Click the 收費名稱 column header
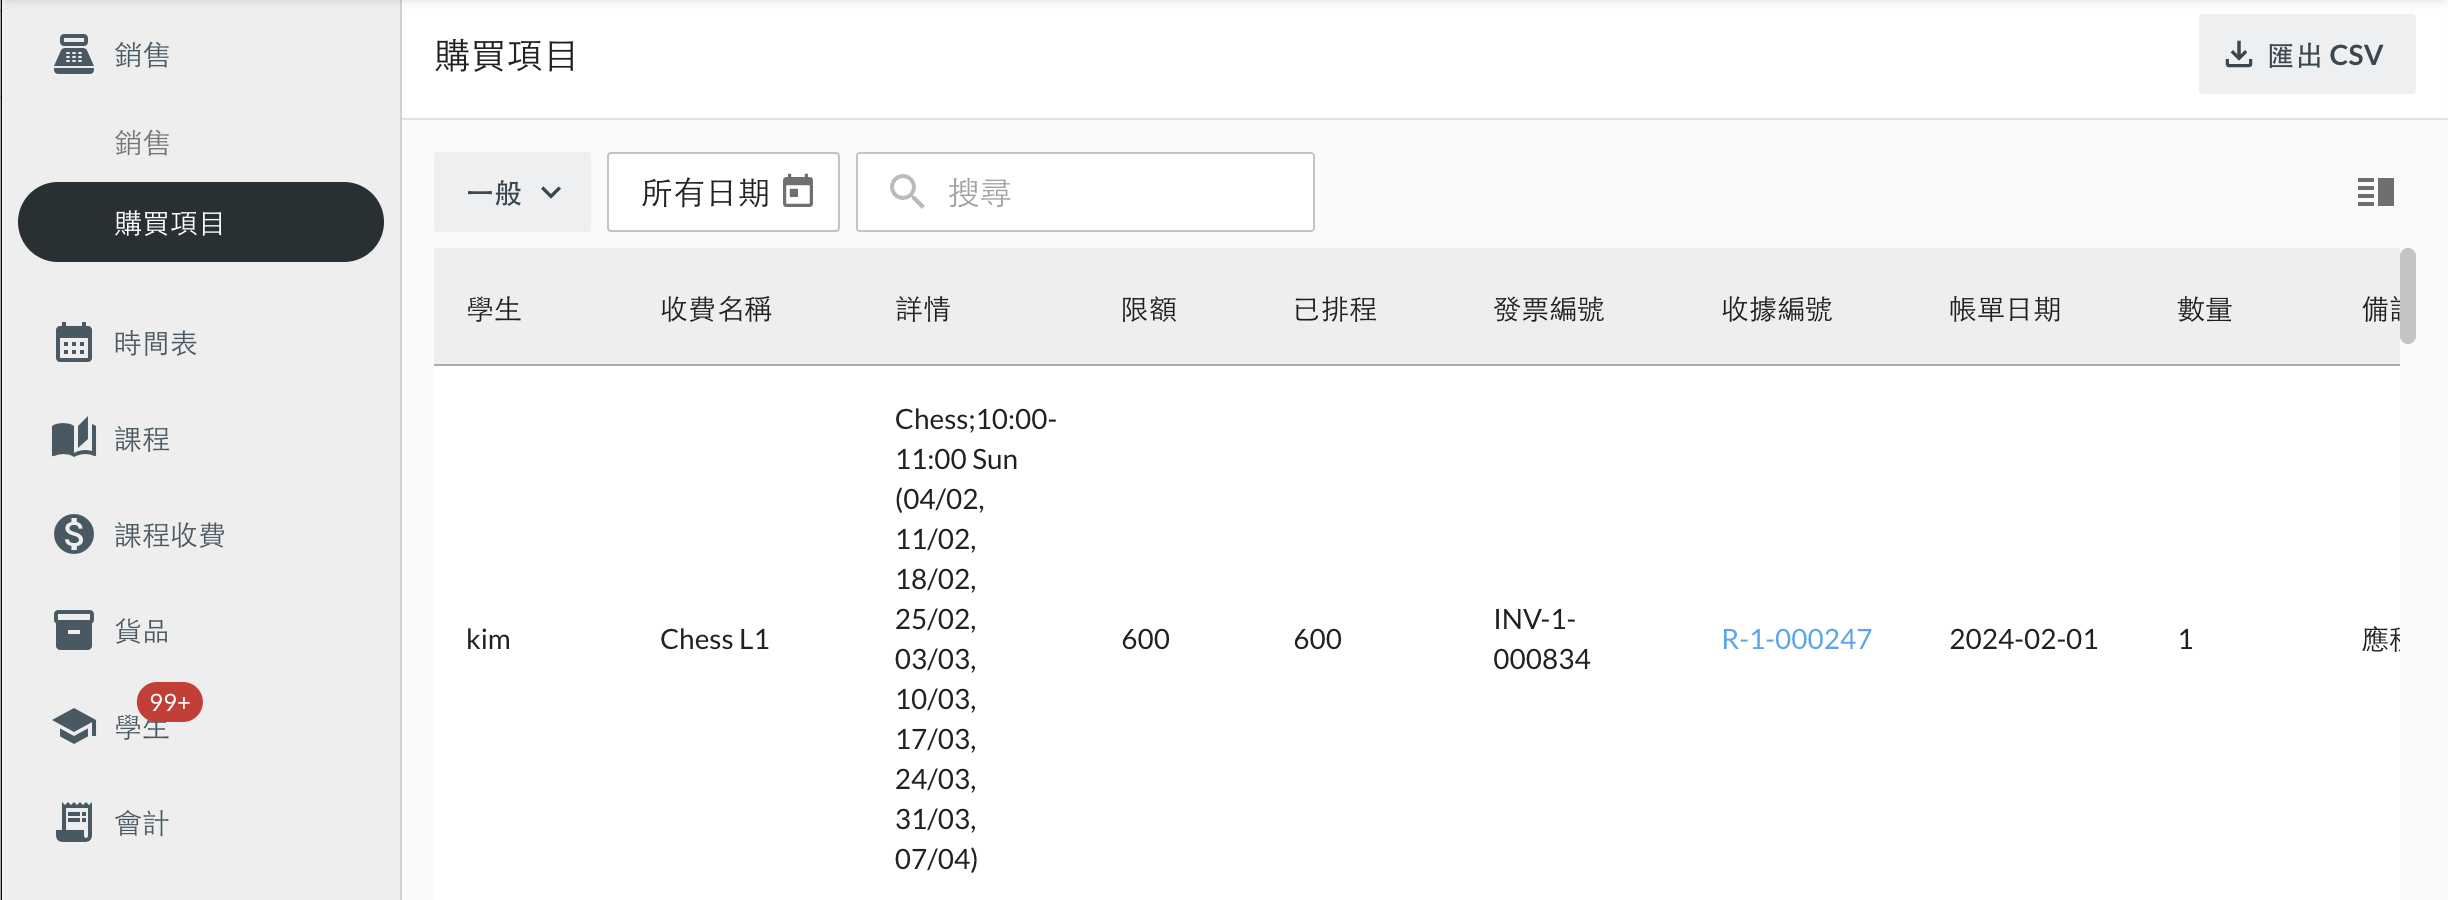Screen dimensions: 2448x900 716,309
